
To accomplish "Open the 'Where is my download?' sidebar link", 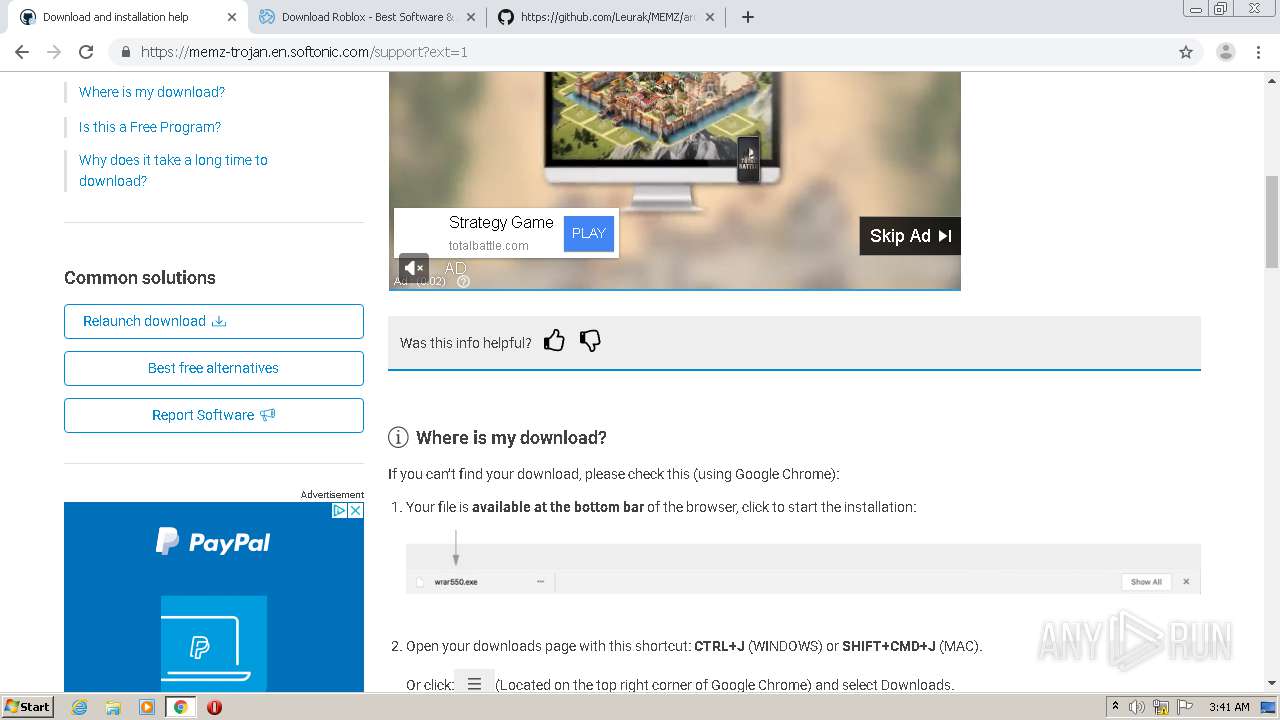I will (x=152, y=92).
